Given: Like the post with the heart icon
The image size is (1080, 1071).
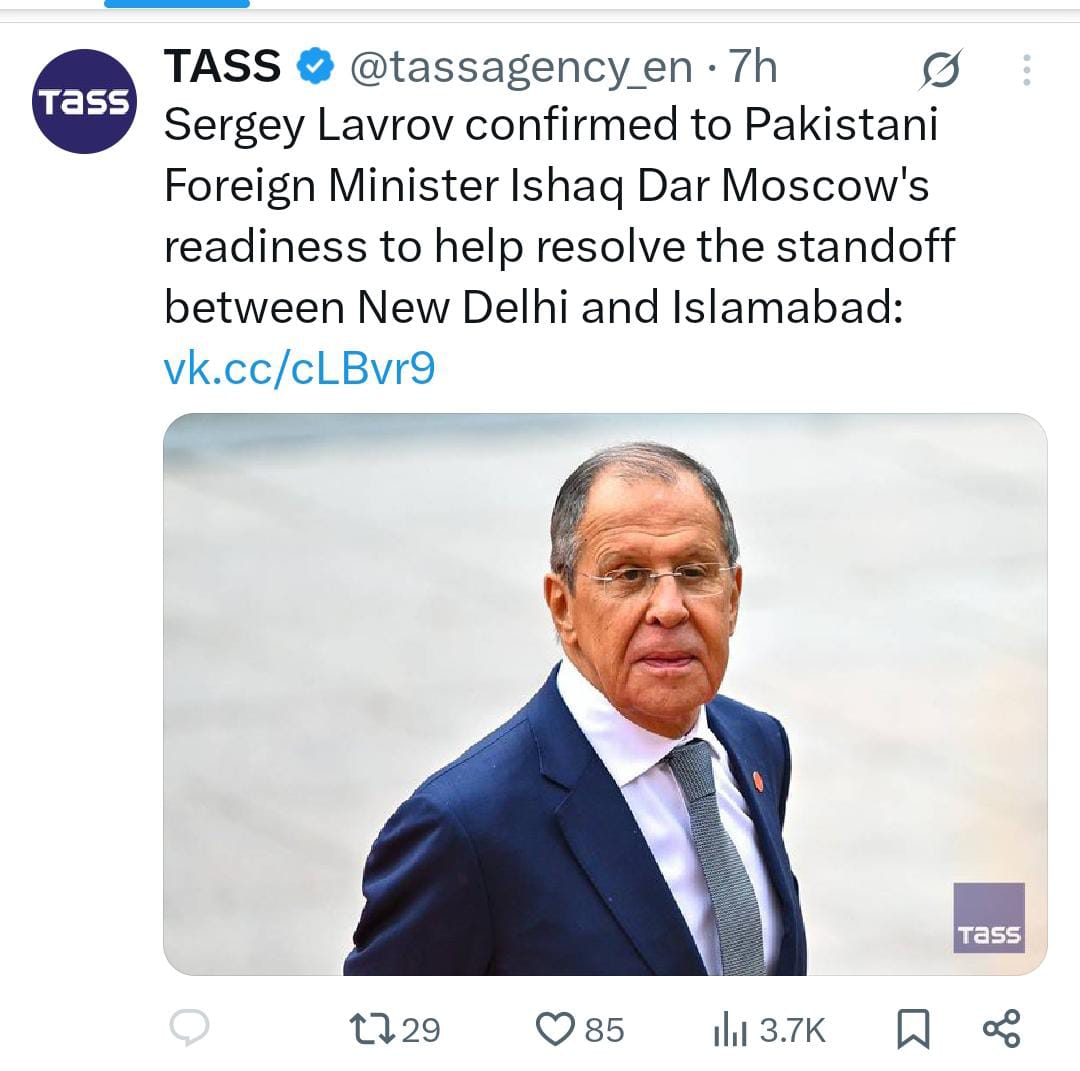Looking at the screenshot, I should [x=554, y=1028].
